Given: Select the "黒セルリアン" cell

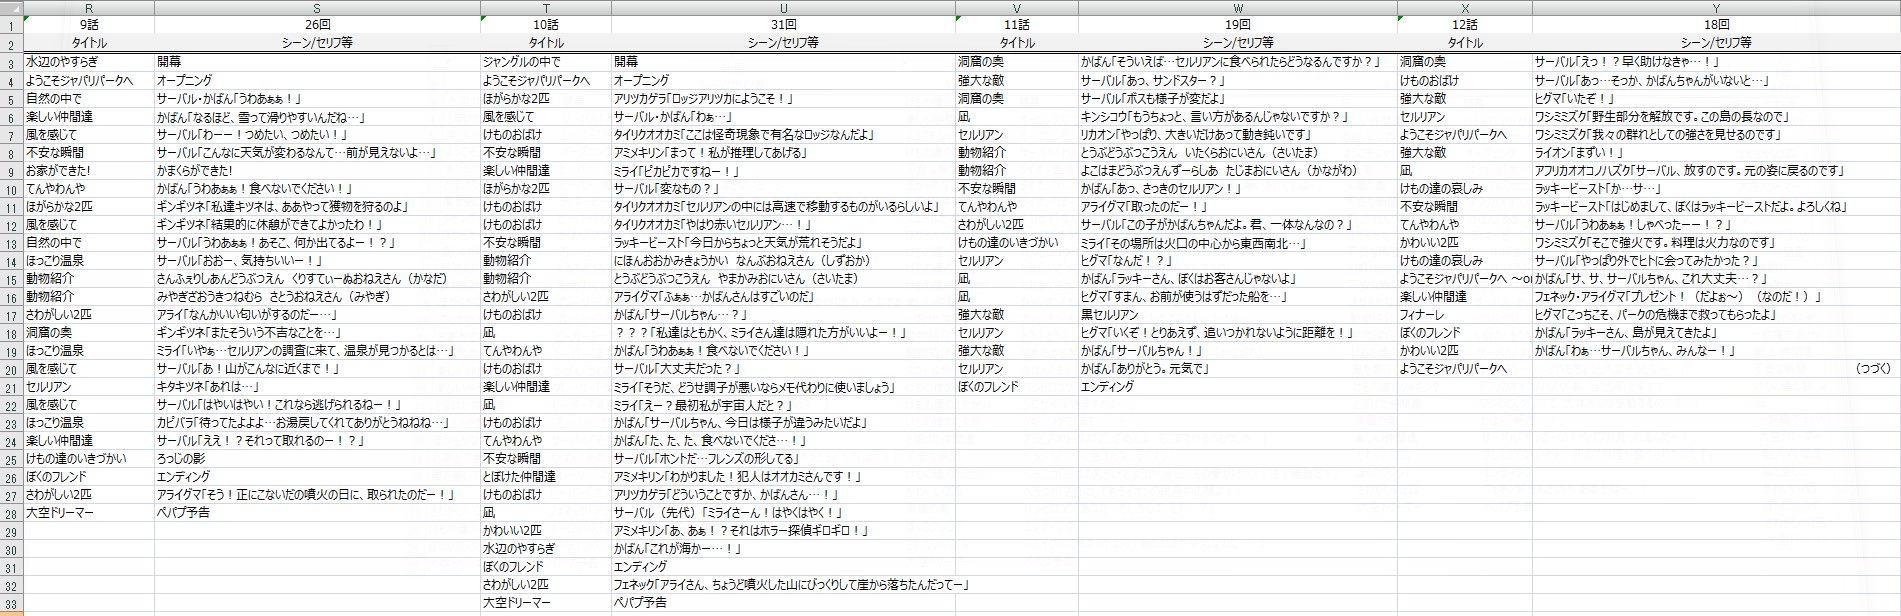Looking at the screenshot, I should (x=1237, y=315).
